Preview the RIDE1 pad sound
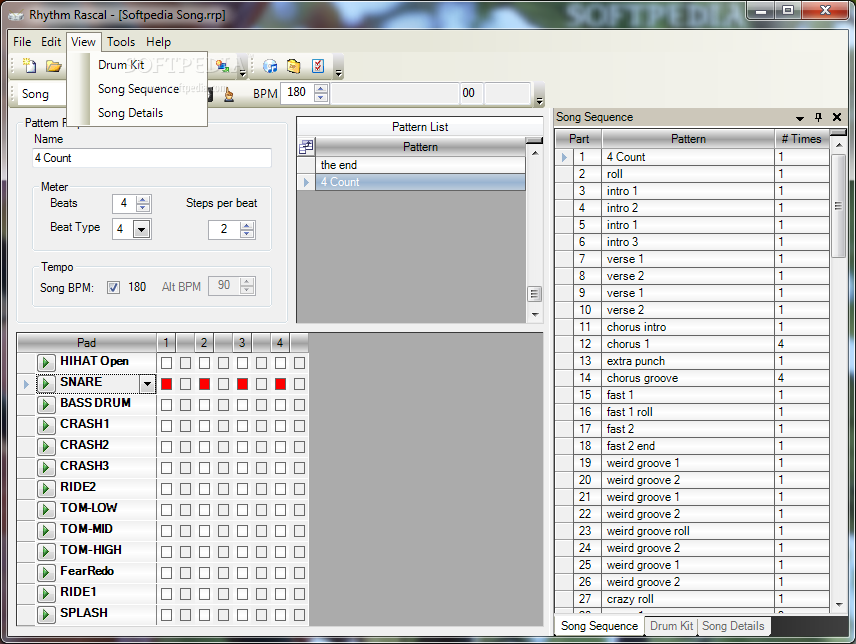856x644 pixels. [46, 593]
